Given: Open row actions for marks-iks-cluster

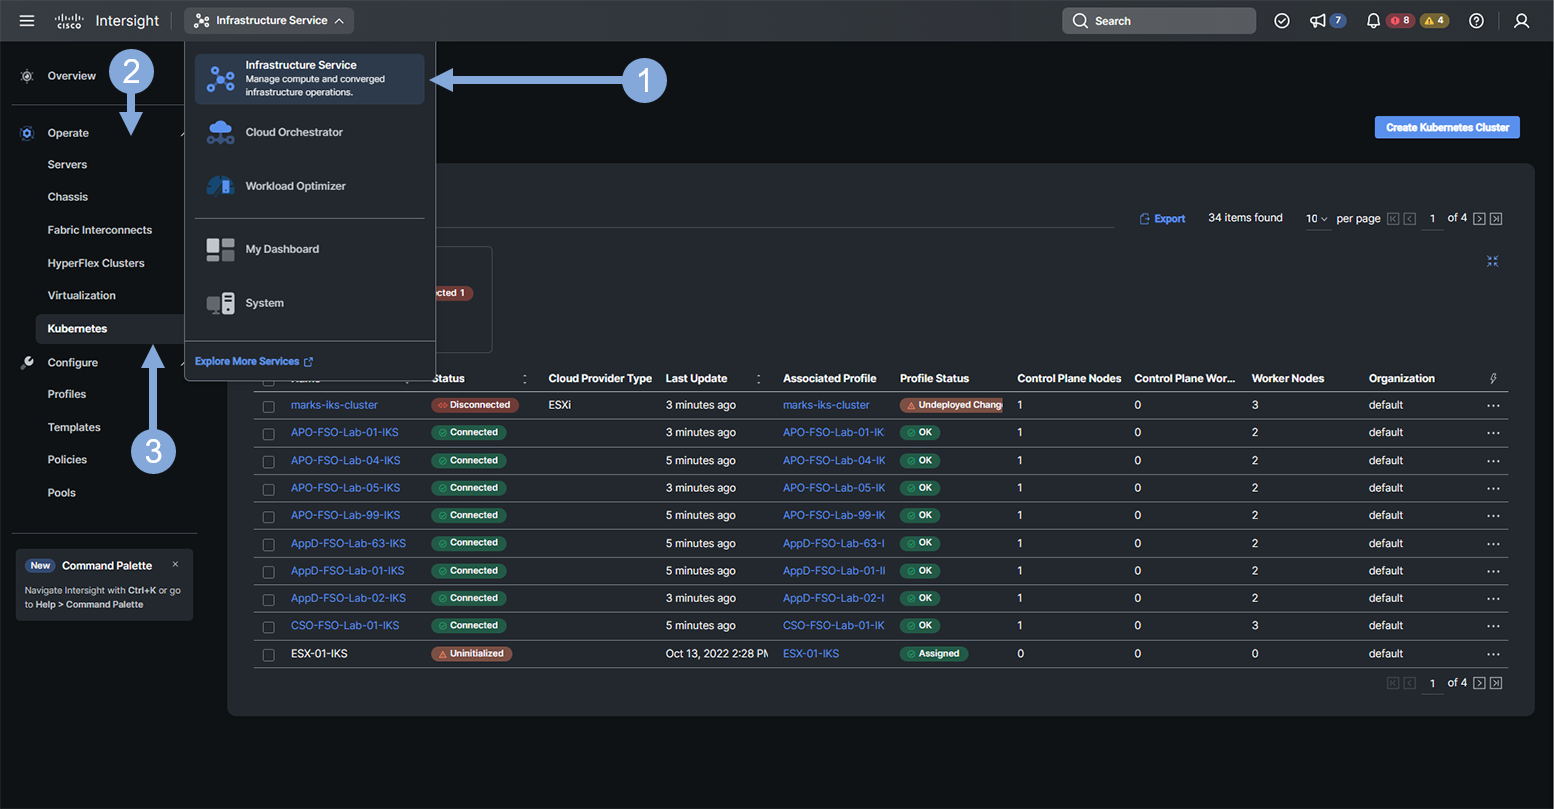Looking at the screenshot, I should pos(1493,405).
